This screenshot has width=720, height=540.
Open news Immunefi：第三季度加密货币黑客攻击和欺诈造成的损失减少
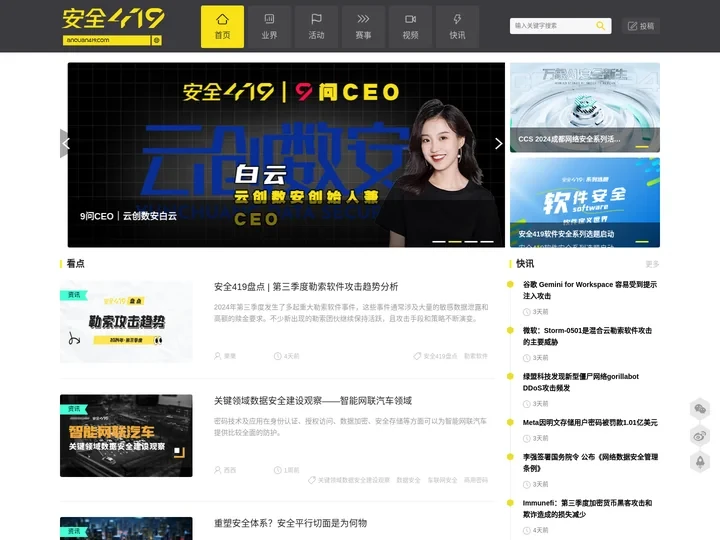tap(588, 508)
